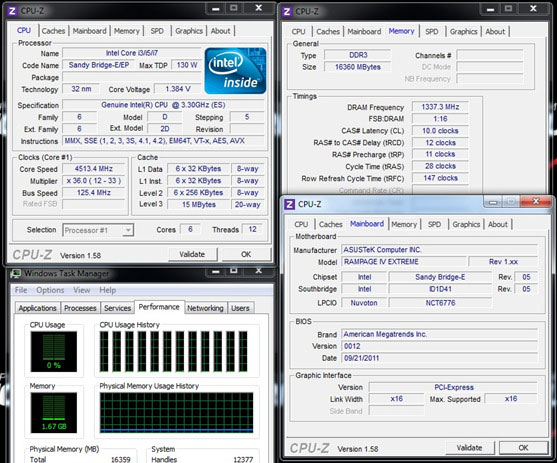The image size is (557, 463).
Task: Click the 16360 MBytes memory size field
Action: click(x=358, y=67)
